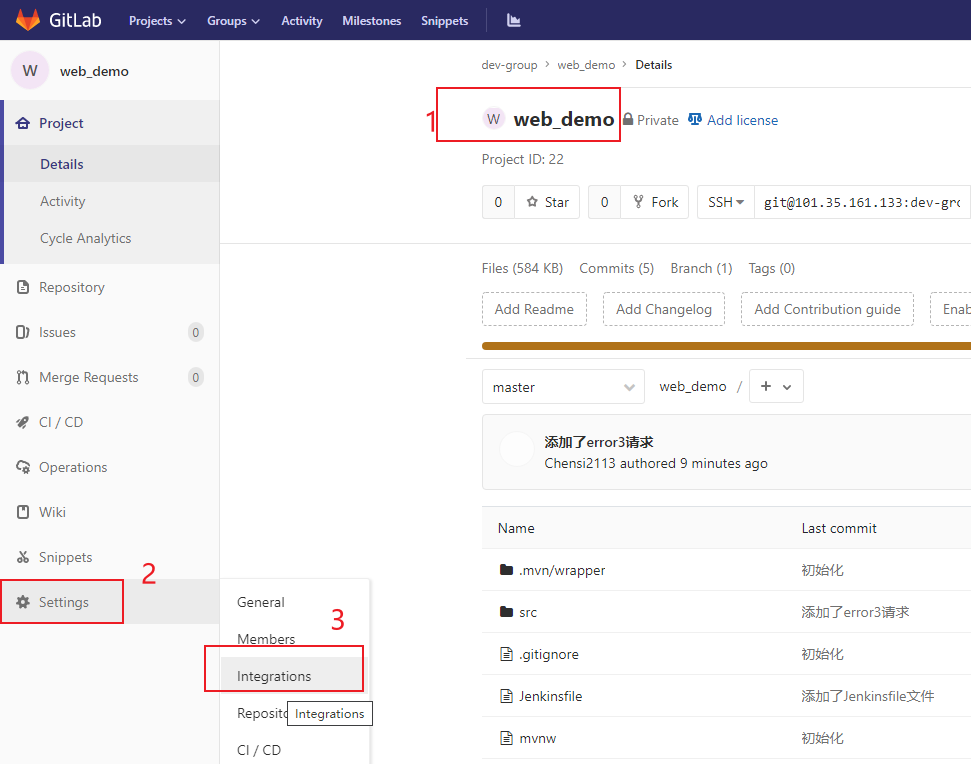Image resolution: width=971 pixels, height=764 pixels.
Task: Click the mvnw file icon
Action: click(x=507, y=738)
